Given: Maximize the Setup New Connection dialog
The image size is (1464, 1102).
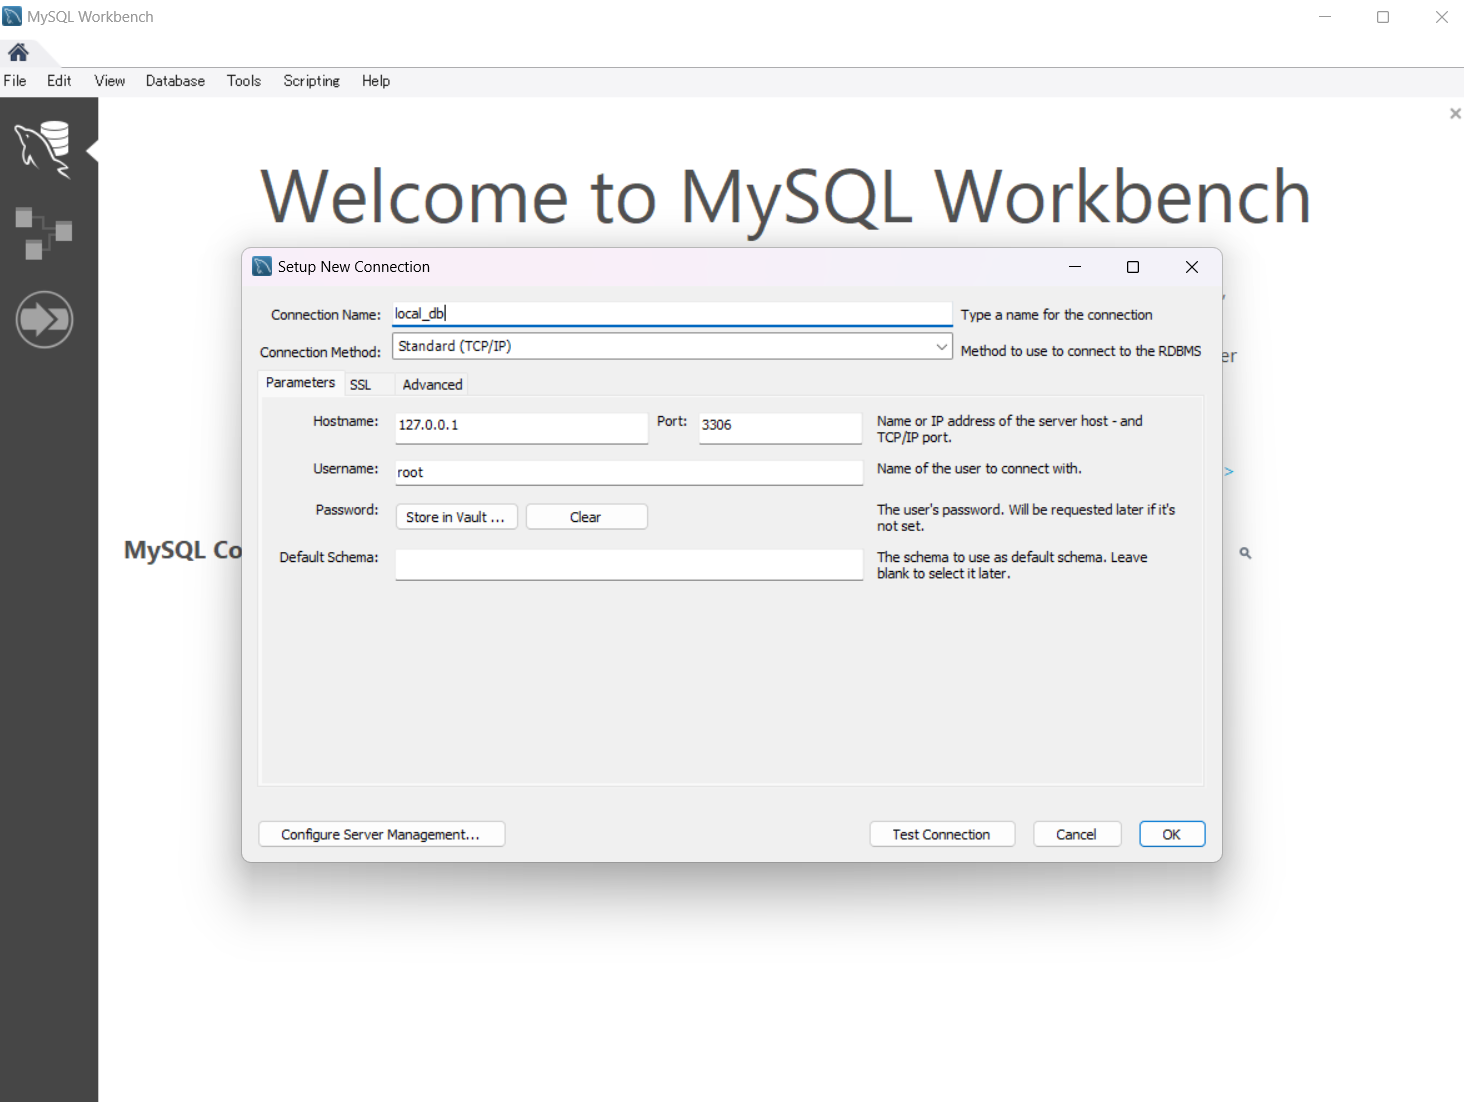Looking at the screenshot, I should pyautogui.click(x=1133, y=267).
